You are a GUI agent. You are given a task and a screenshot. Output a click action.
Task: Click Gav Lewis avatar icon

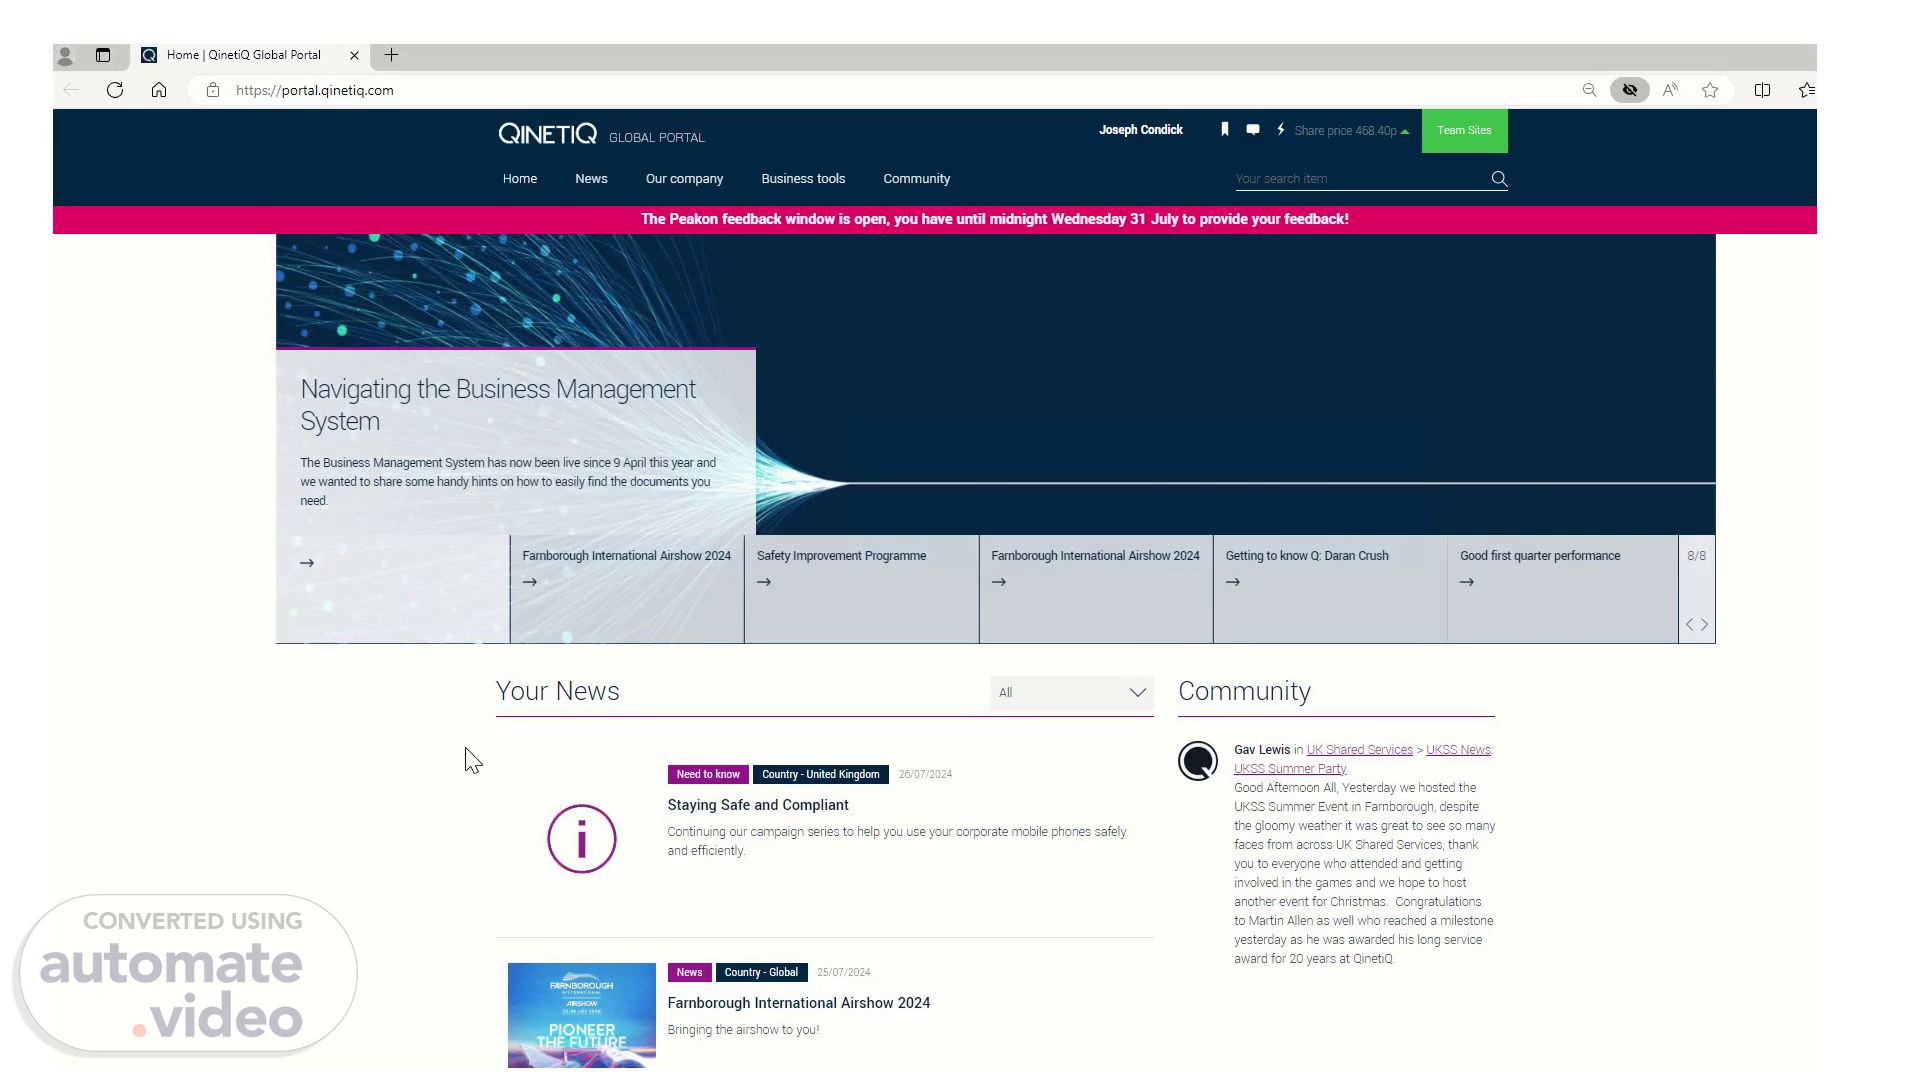(1198, 761)
